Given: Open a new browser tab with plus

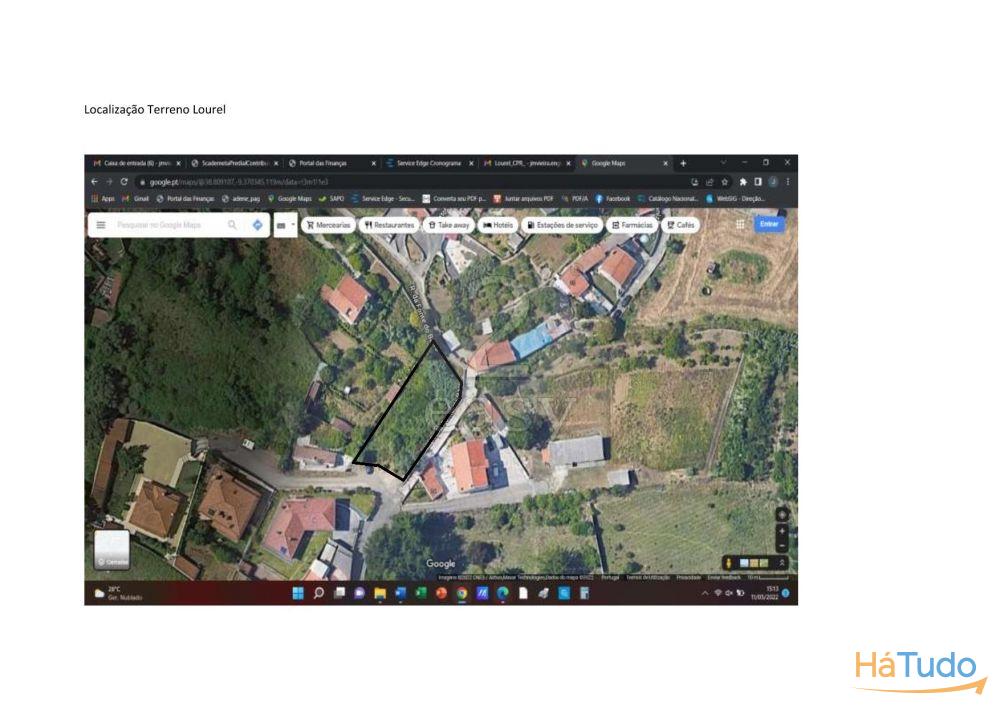Looking at the screenshot, I should click(683, 163).
